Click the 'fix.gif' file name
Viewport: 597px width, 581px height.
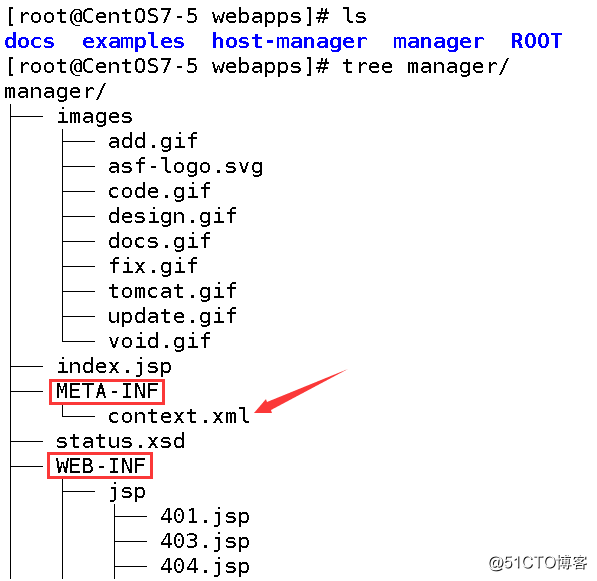[x=153, y=267]
